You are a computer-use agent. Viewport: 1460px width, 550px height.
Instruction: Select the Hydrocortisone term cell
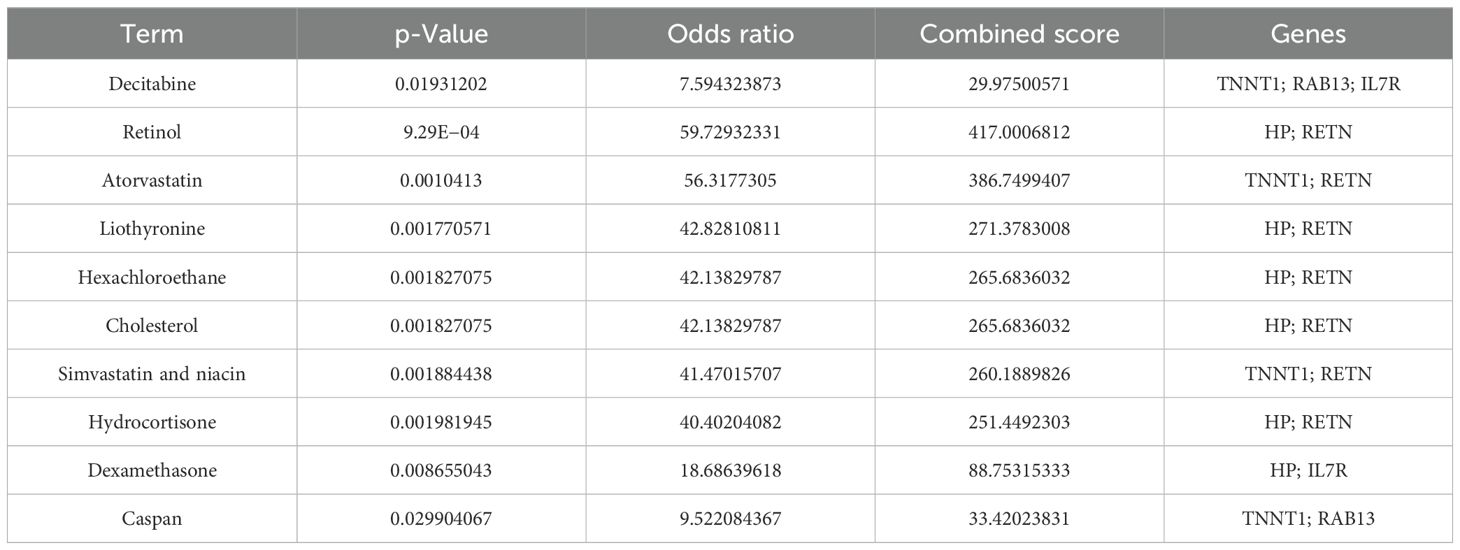(152, 422)
